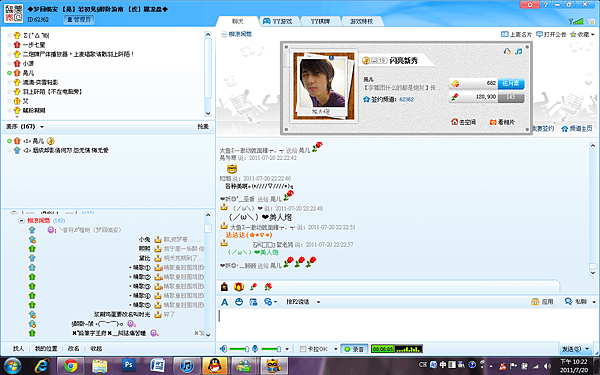Open the send button dropdown arrow
Screen dimensions: 600x375
coord(587,349)
